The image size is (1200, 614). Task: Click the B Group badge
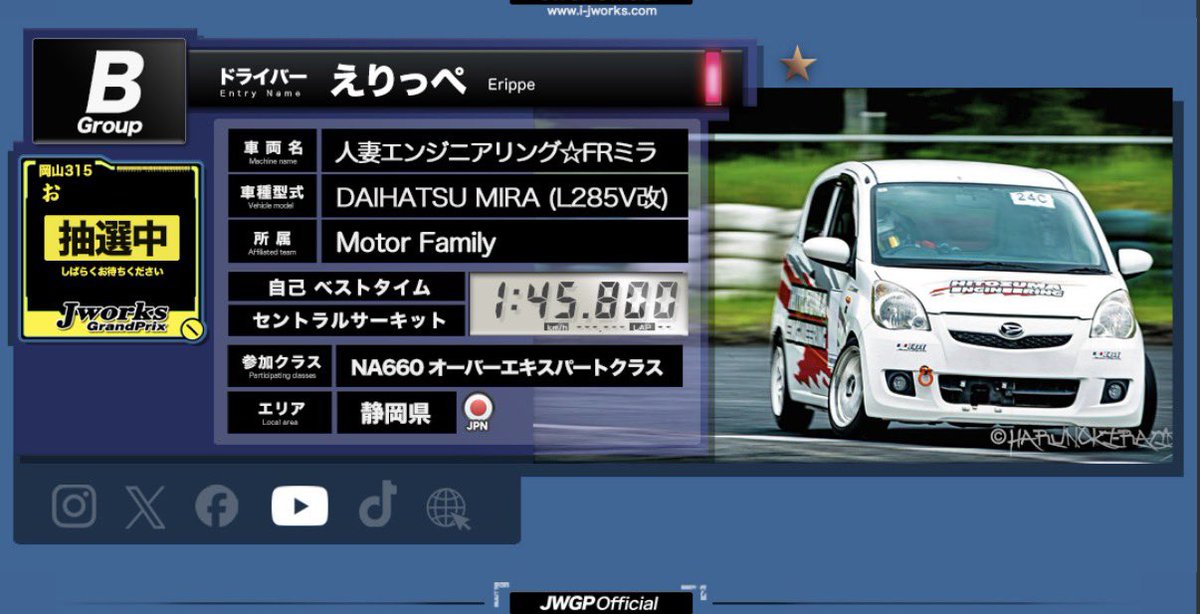point(110,90)
